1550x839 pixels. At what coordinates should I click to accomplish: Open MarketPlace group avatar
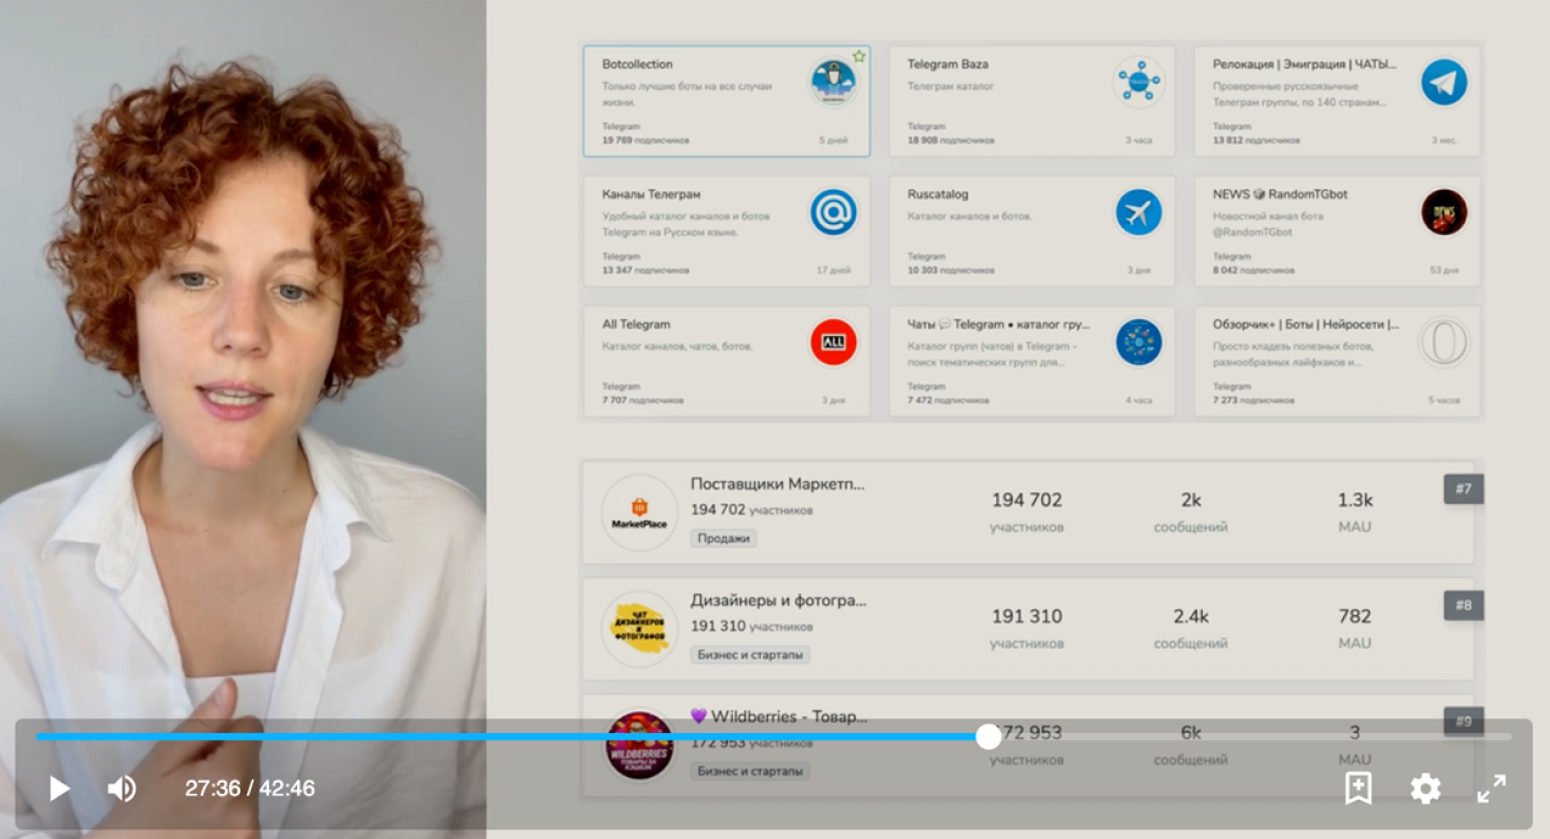639,512
